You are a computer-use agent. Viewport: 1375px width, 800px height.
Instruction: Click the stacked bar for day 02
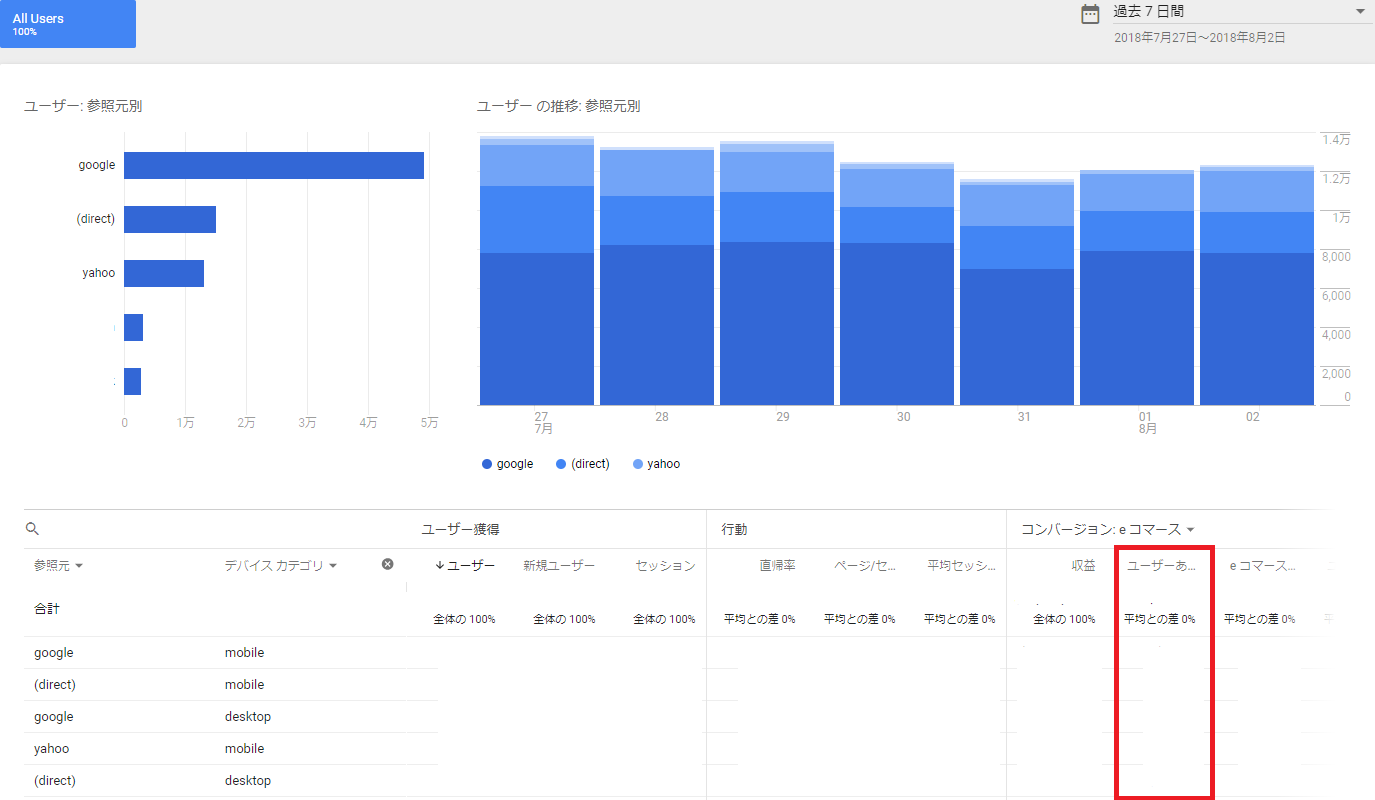click(x=1257, y=285)
